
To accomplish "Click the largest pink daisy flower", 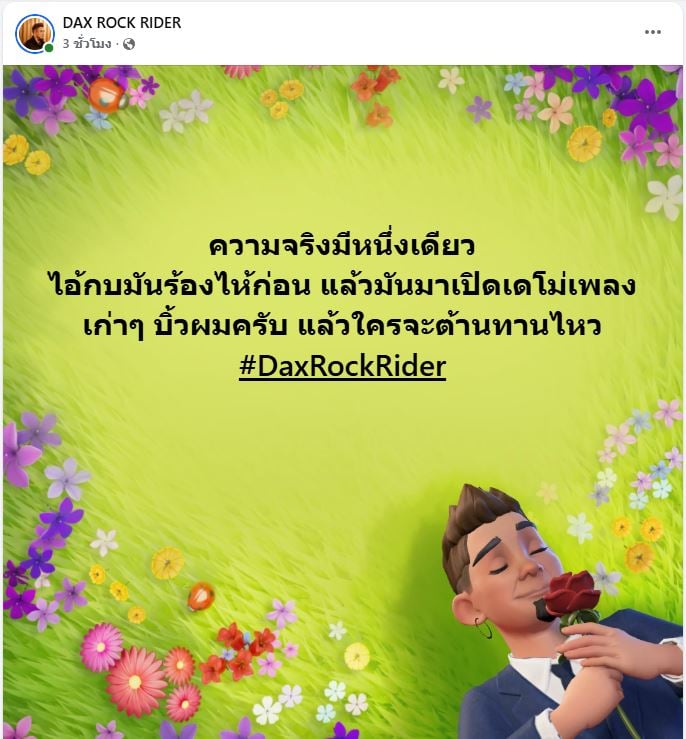I will (136, 682).
